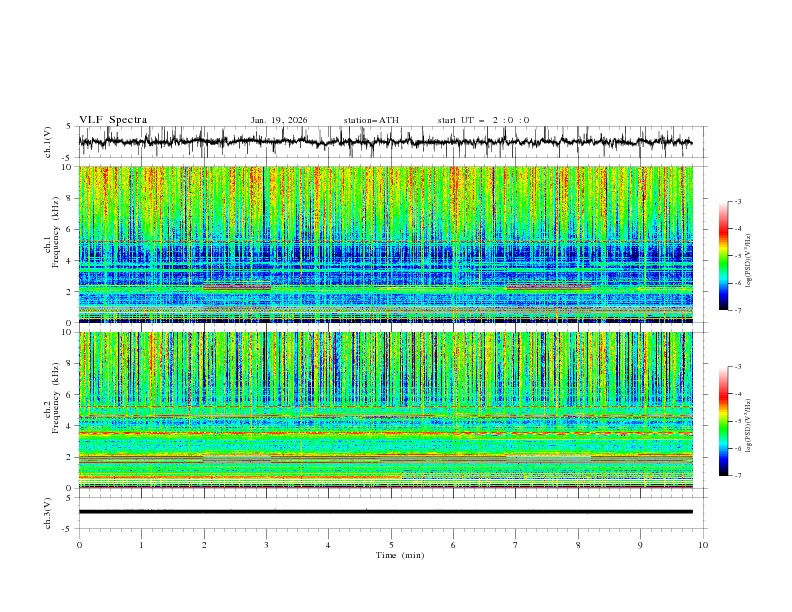
Task: Click the "-5" tick on the lower colorbar
Action: (737, 421)
